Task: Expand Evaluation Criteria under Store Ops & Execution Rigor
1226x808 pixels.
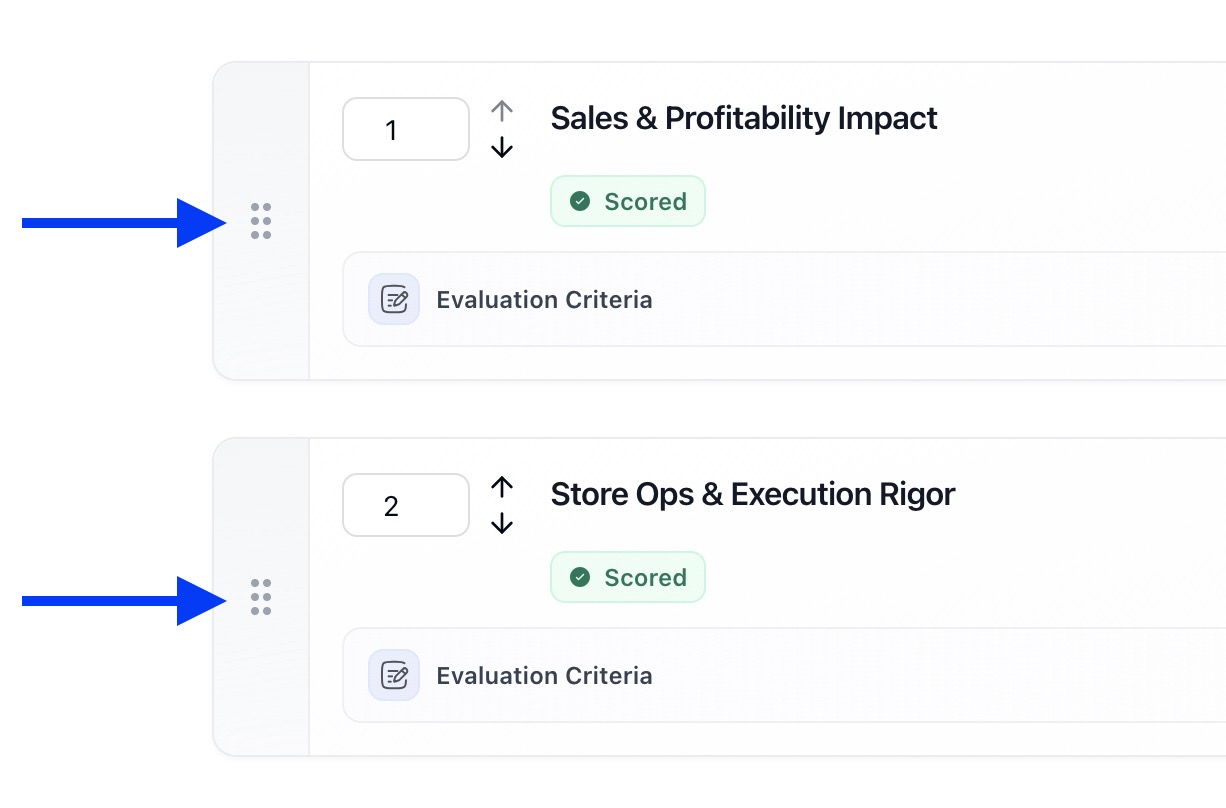Action: [544, 676]
